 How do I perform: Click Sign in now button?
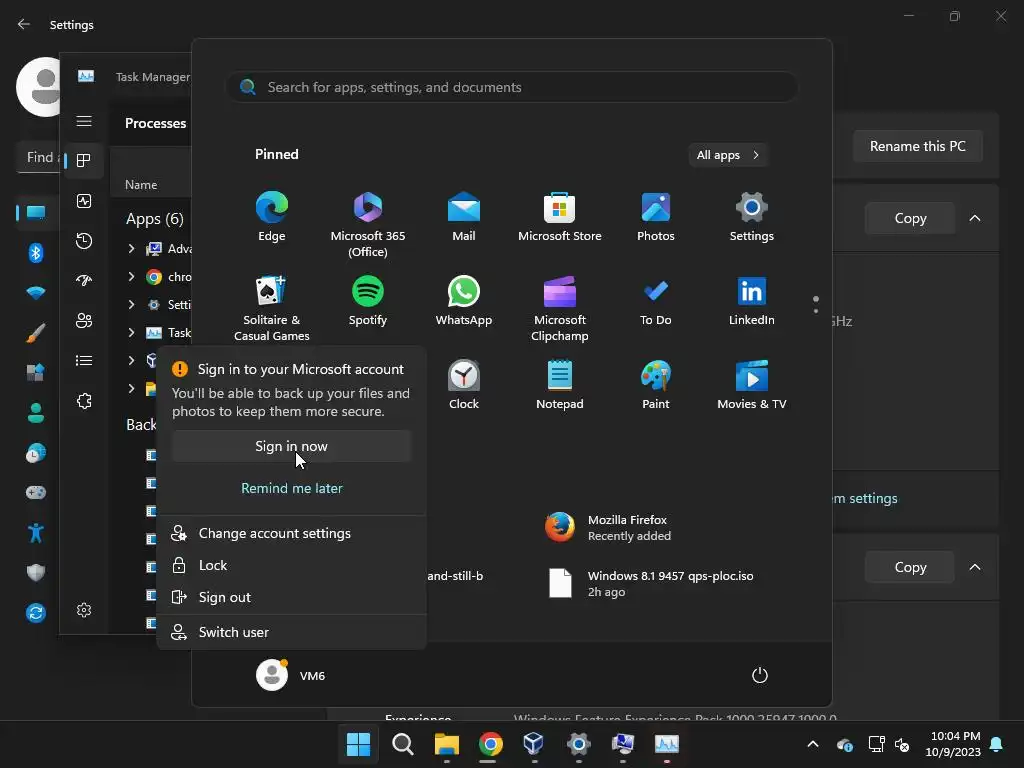click(291, 446)
